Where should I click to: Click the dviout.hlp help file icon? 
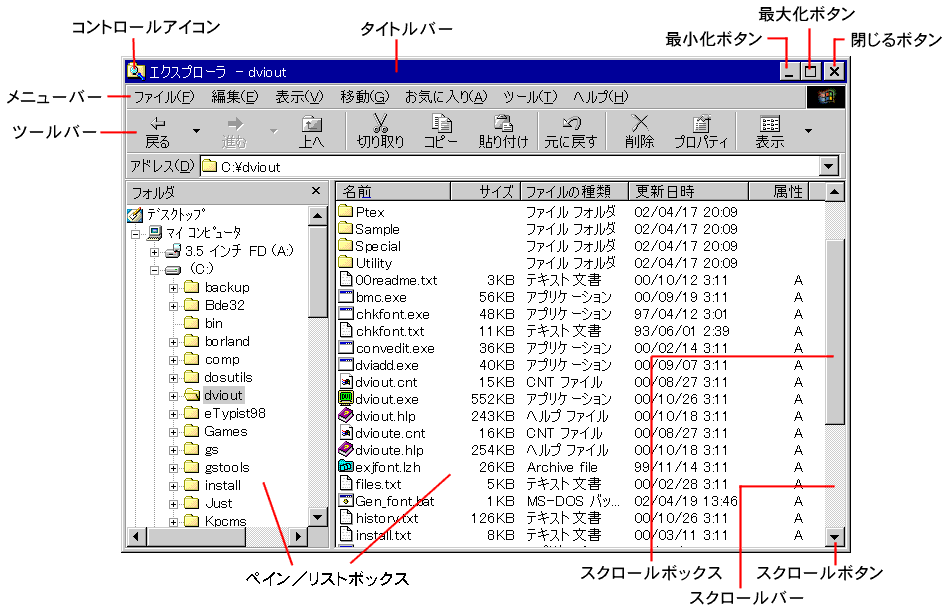tap(346, 415)
